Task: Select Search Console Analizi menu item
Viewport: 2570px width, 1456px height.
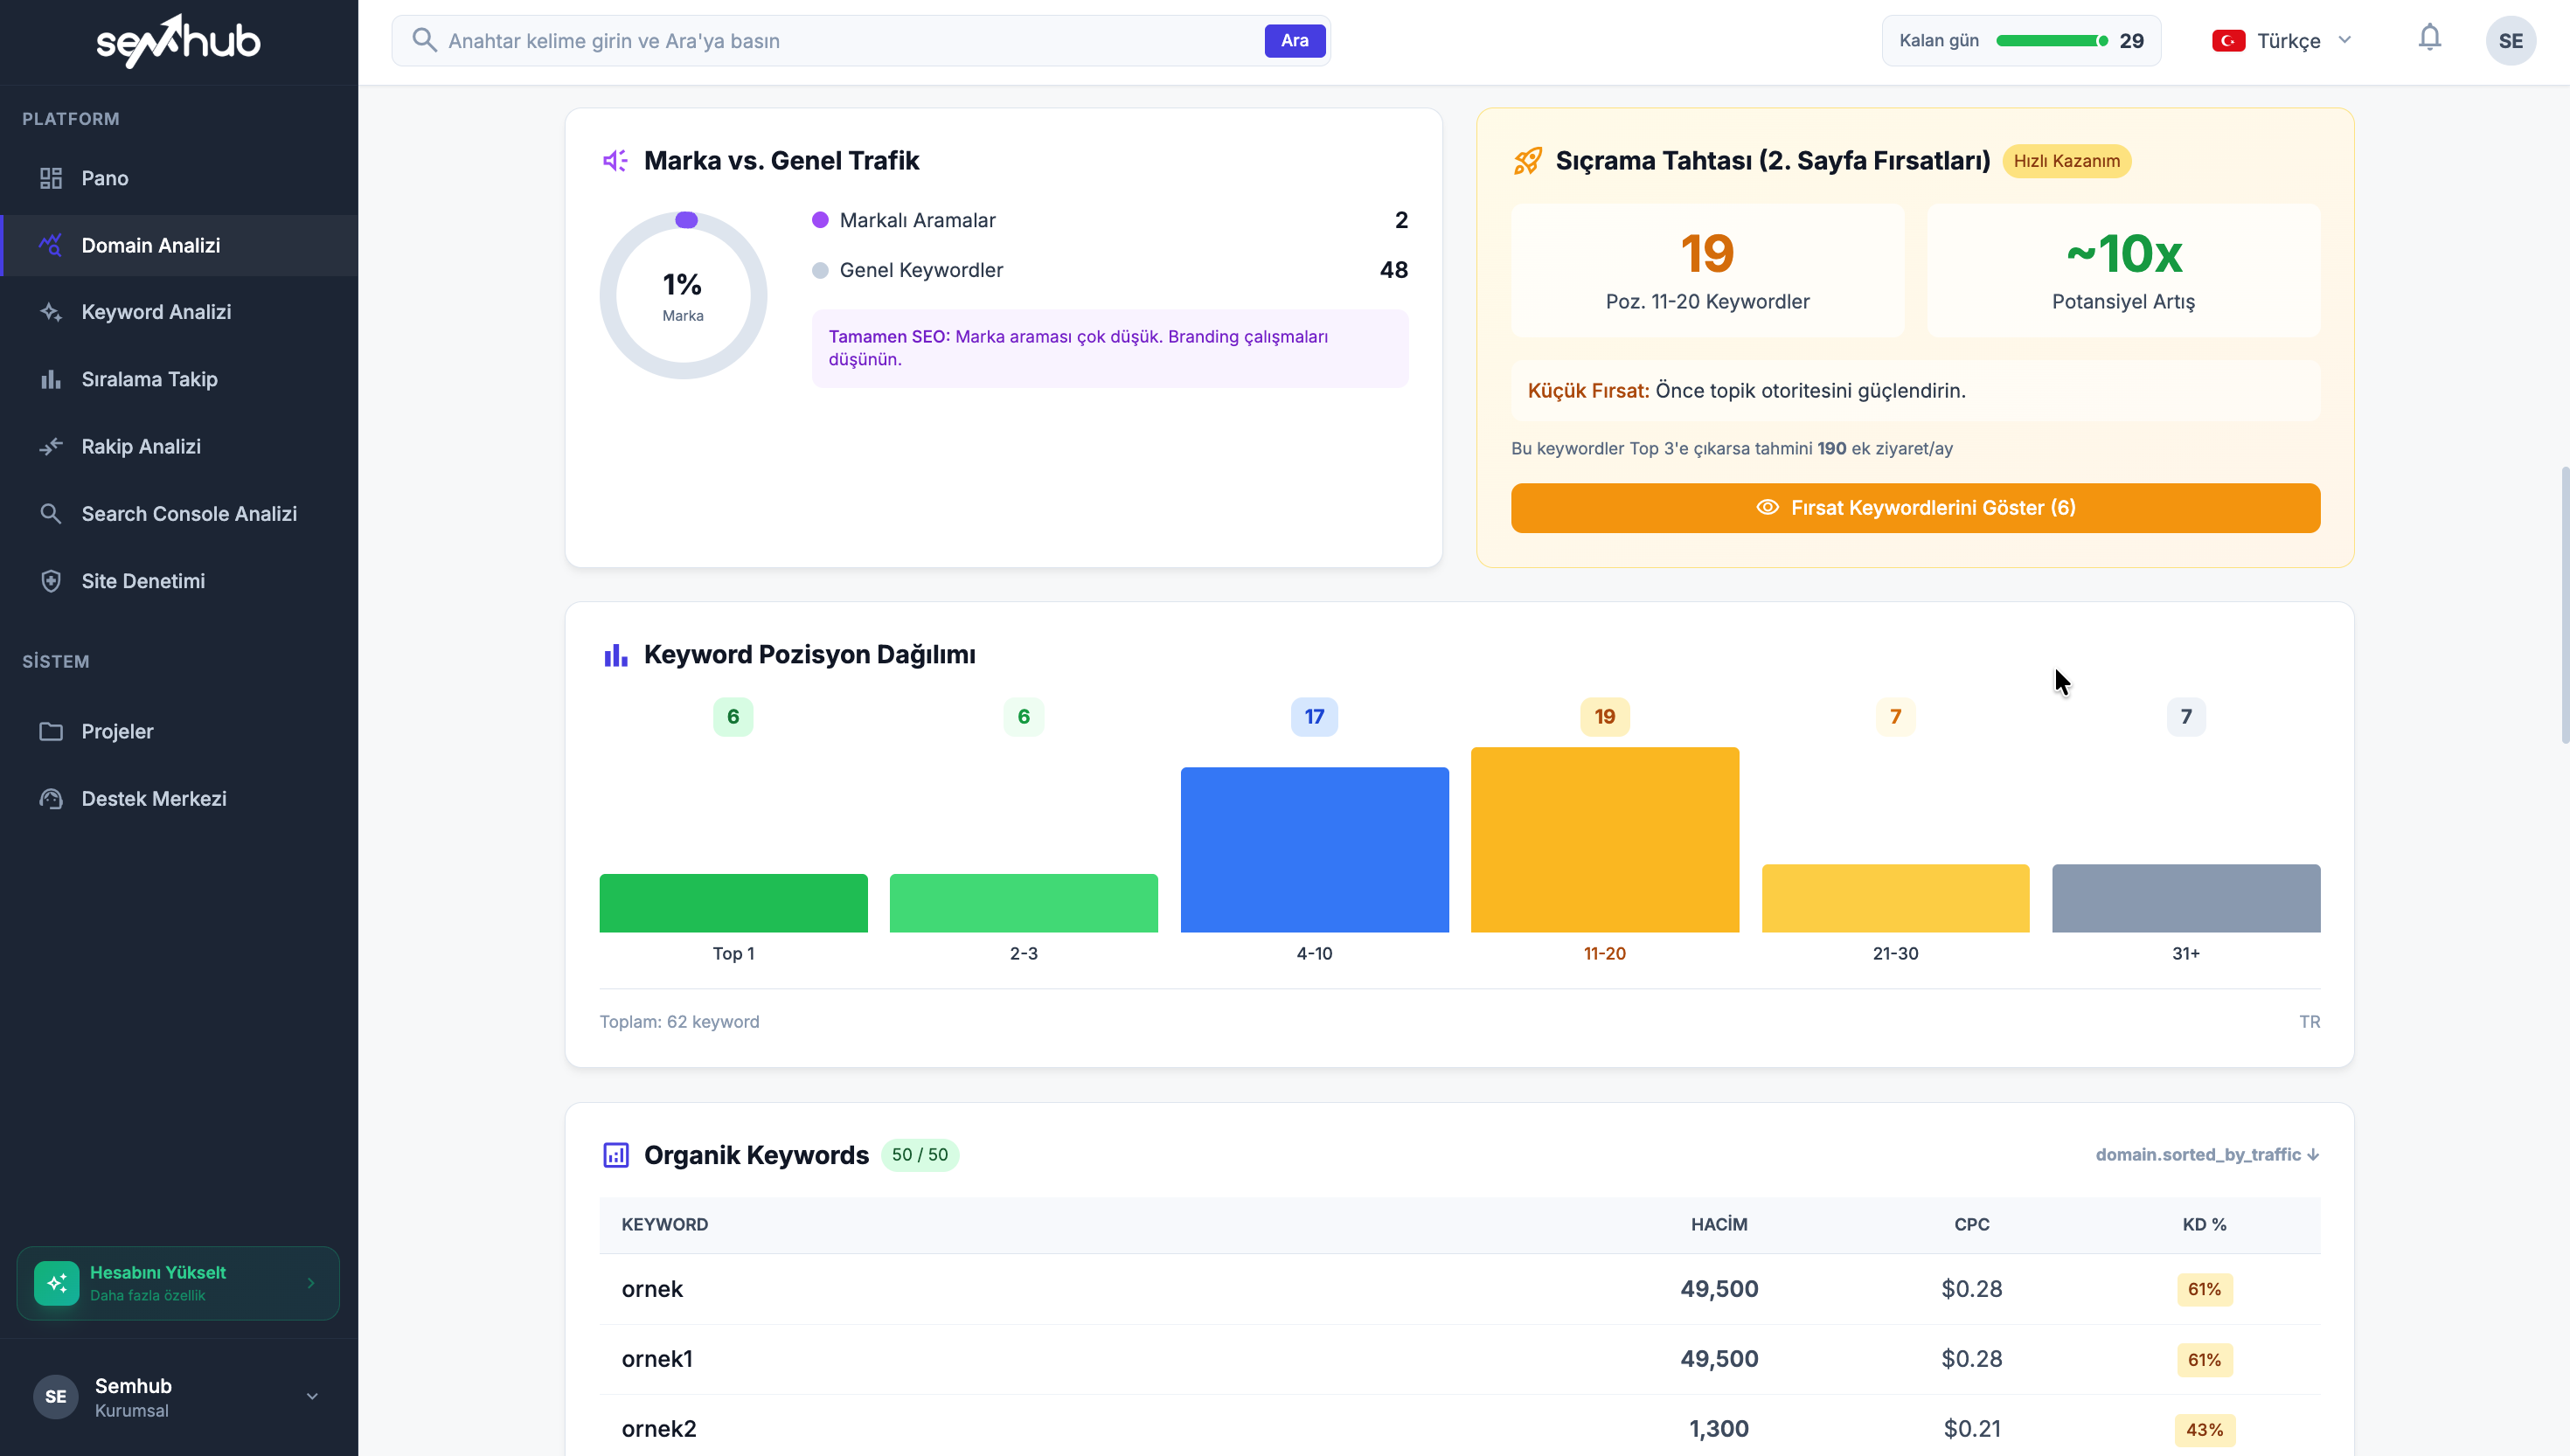Action: click(189, 514)
